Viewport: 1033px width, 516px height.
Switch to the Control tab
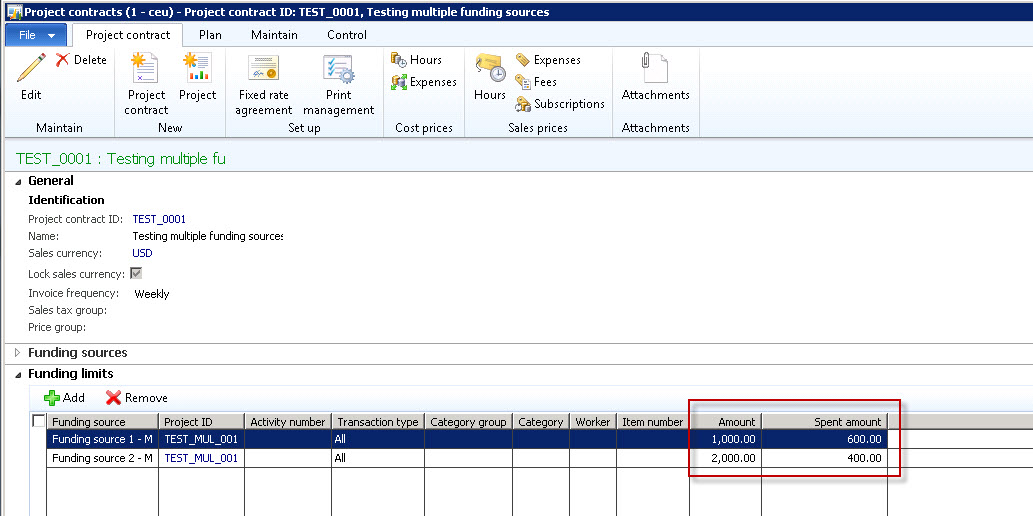pos(346,35)
